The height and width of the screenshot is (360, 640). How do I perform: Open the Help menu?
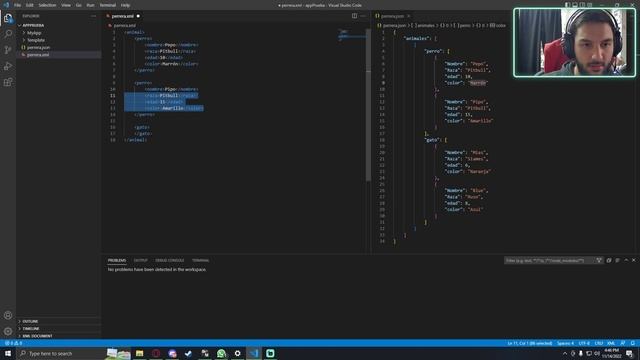click(x=125, y=5)
